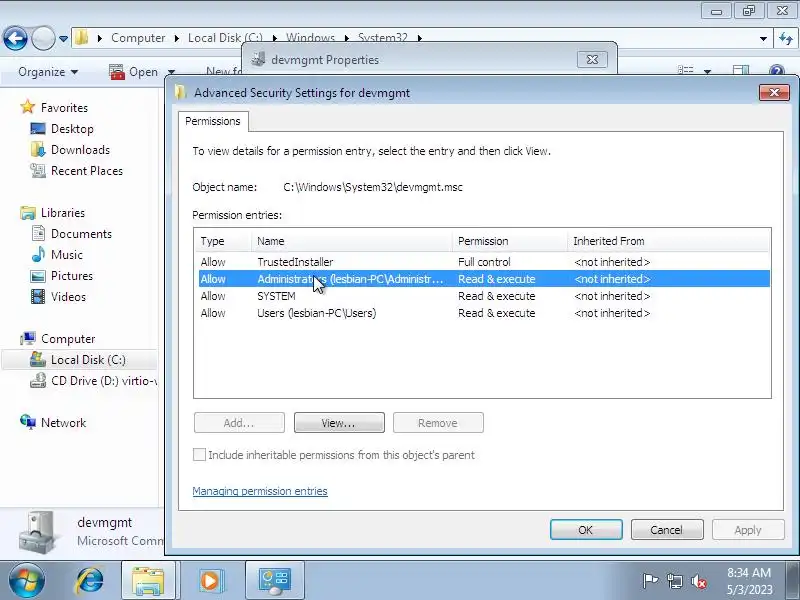The image size is (800, 600).
Task: Select the TrustedInstaller permission entry
Action: (484, 262)
